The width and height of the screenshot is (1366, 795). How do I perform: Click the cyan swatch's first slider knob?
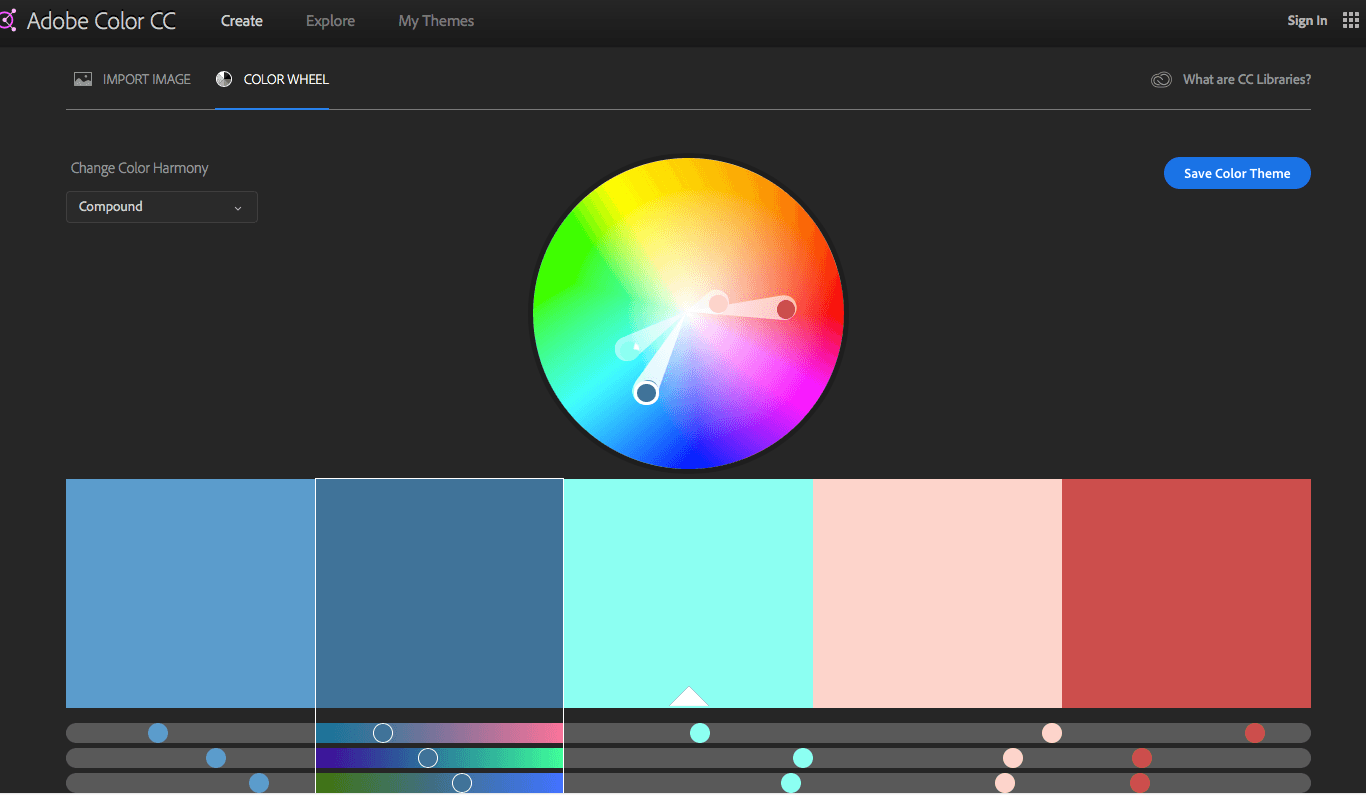[700, 733]
